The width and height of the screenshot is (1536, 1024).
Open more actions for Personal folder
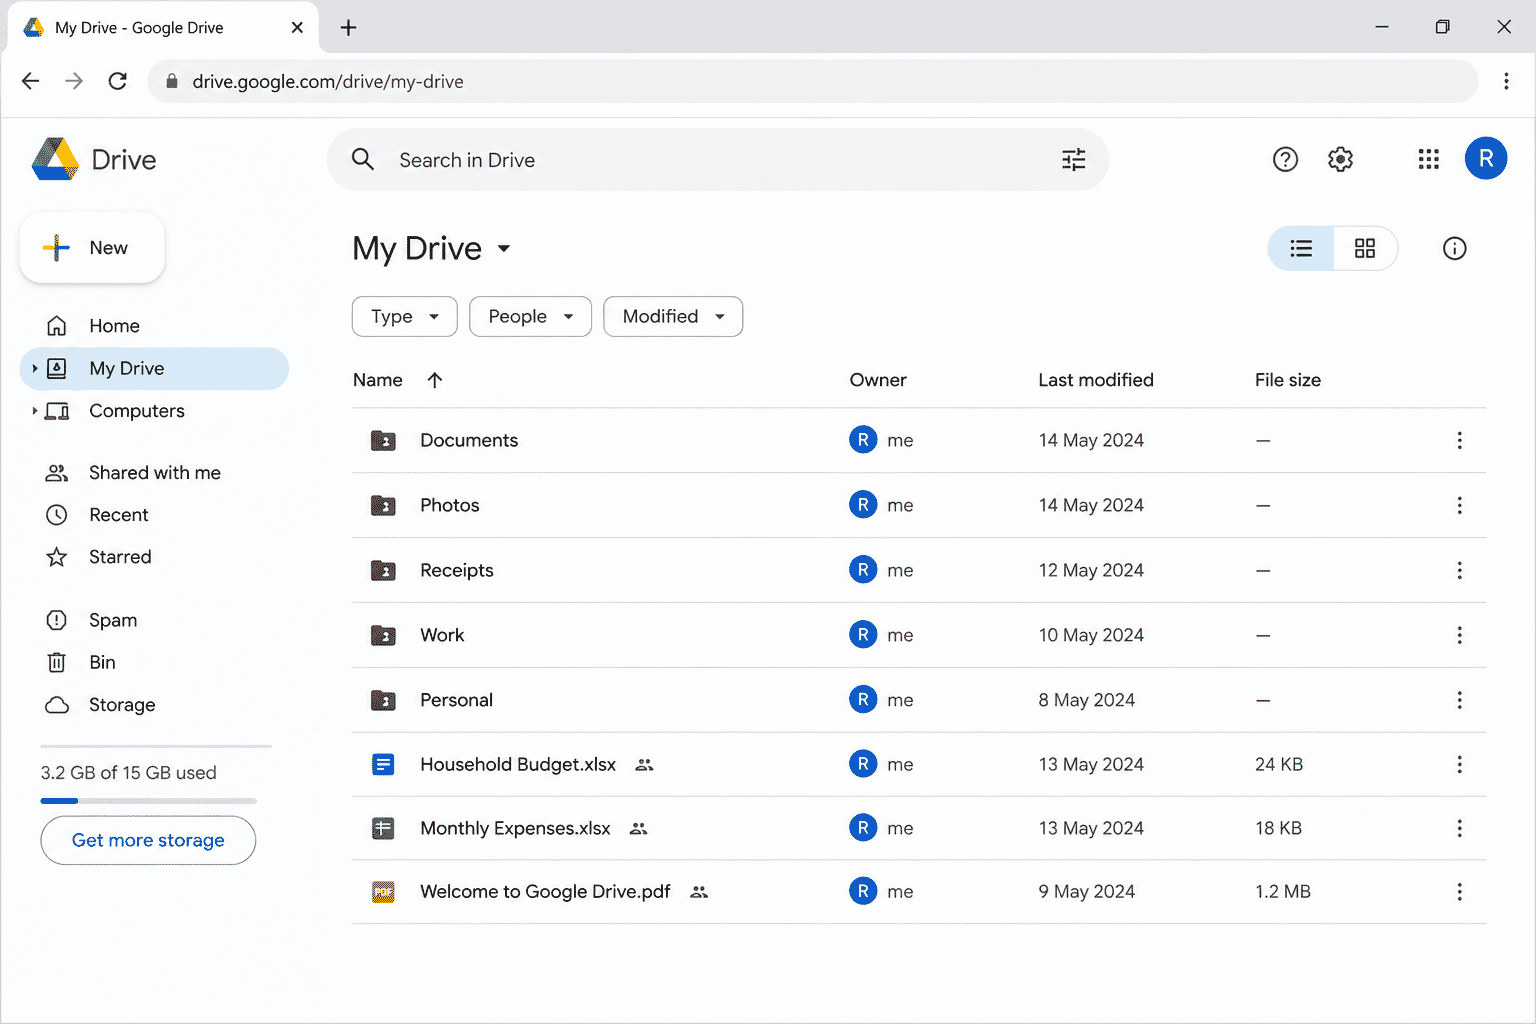pos(1459,700)
